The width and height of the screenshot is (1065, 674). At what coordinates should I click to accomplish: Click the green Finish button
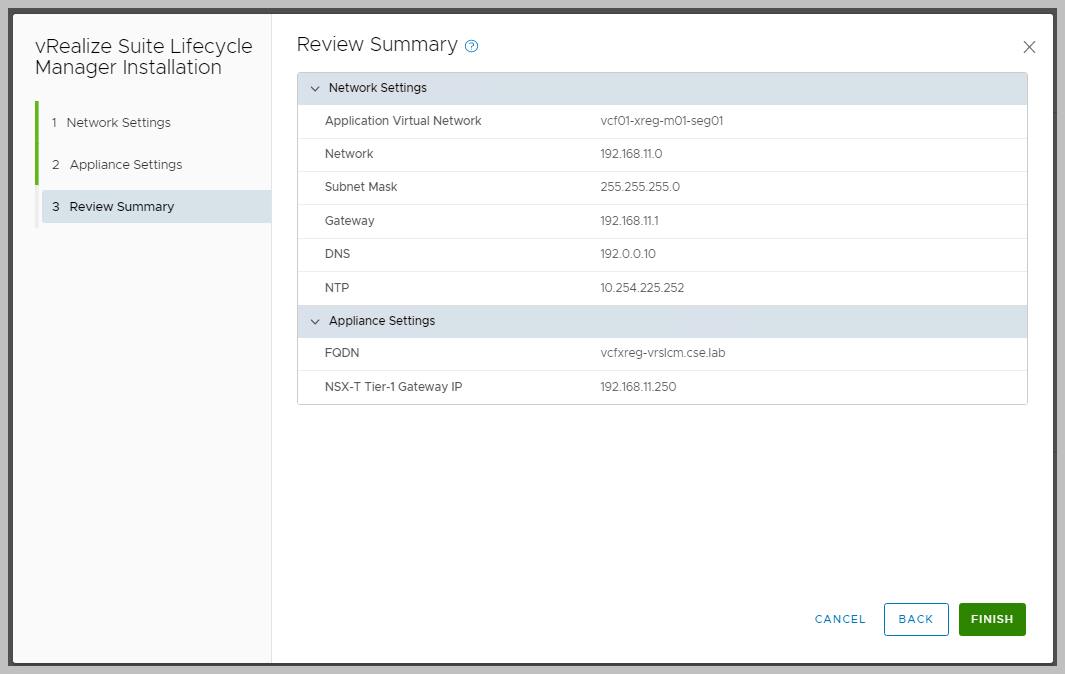coord(991,619)
